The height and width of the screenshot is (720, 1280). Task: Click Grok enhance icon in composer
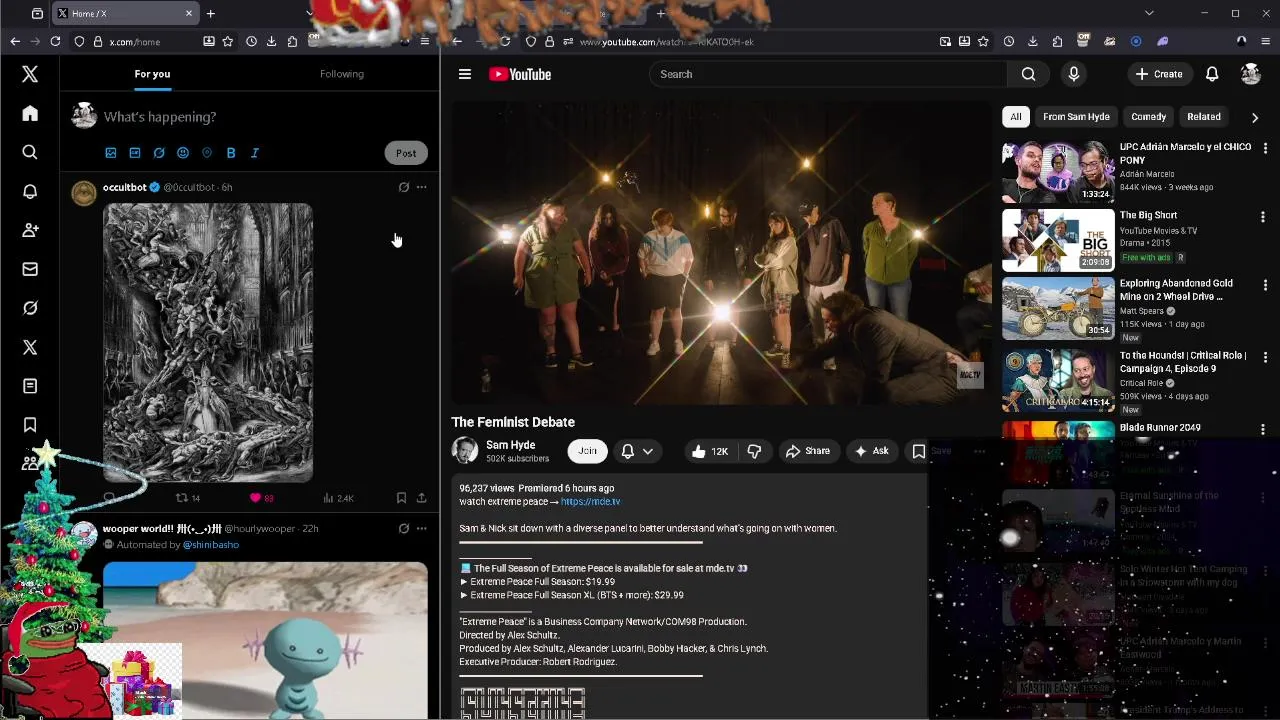[x=159, y=153]
